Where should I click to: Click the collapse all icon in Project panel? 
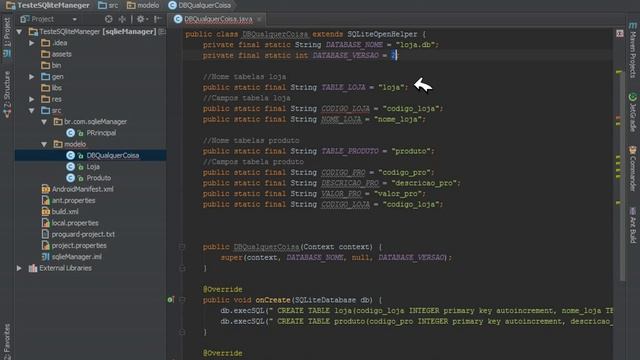tap(122, 19)
